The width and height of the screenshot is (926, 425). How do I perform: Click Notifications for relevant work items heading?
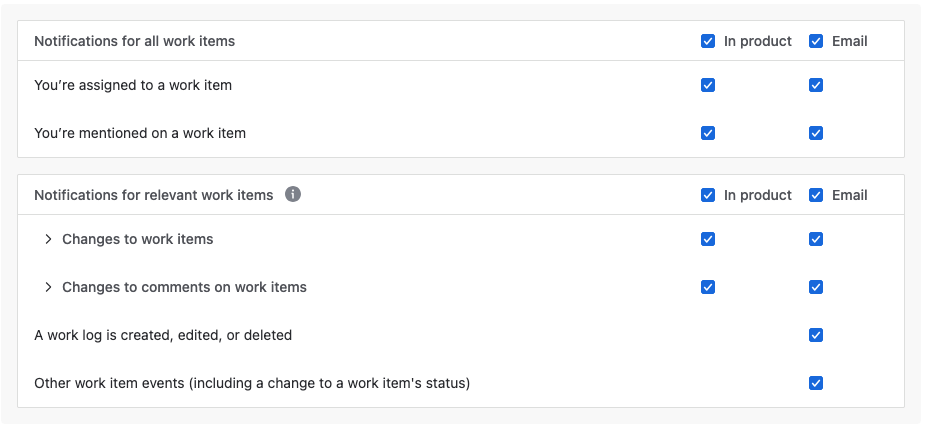pyautogui.click(x=153, y=195)
